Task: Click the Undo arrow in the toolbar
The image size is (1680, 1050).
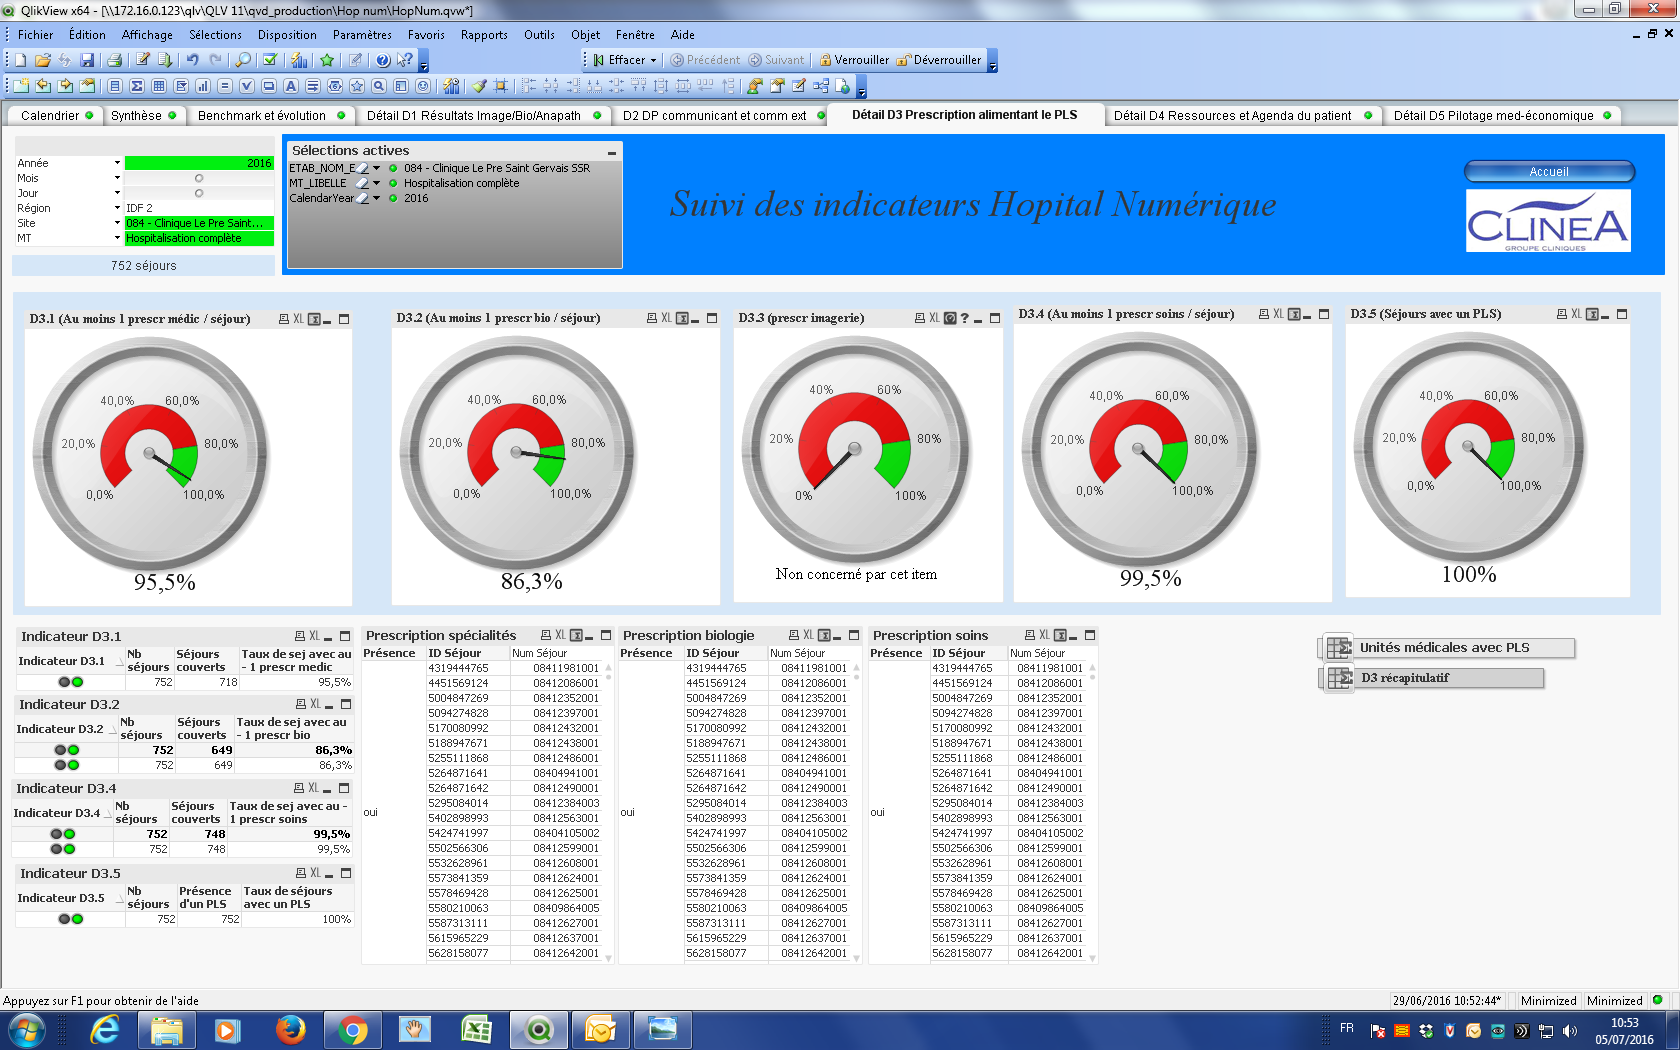Action: click(192, 60)
